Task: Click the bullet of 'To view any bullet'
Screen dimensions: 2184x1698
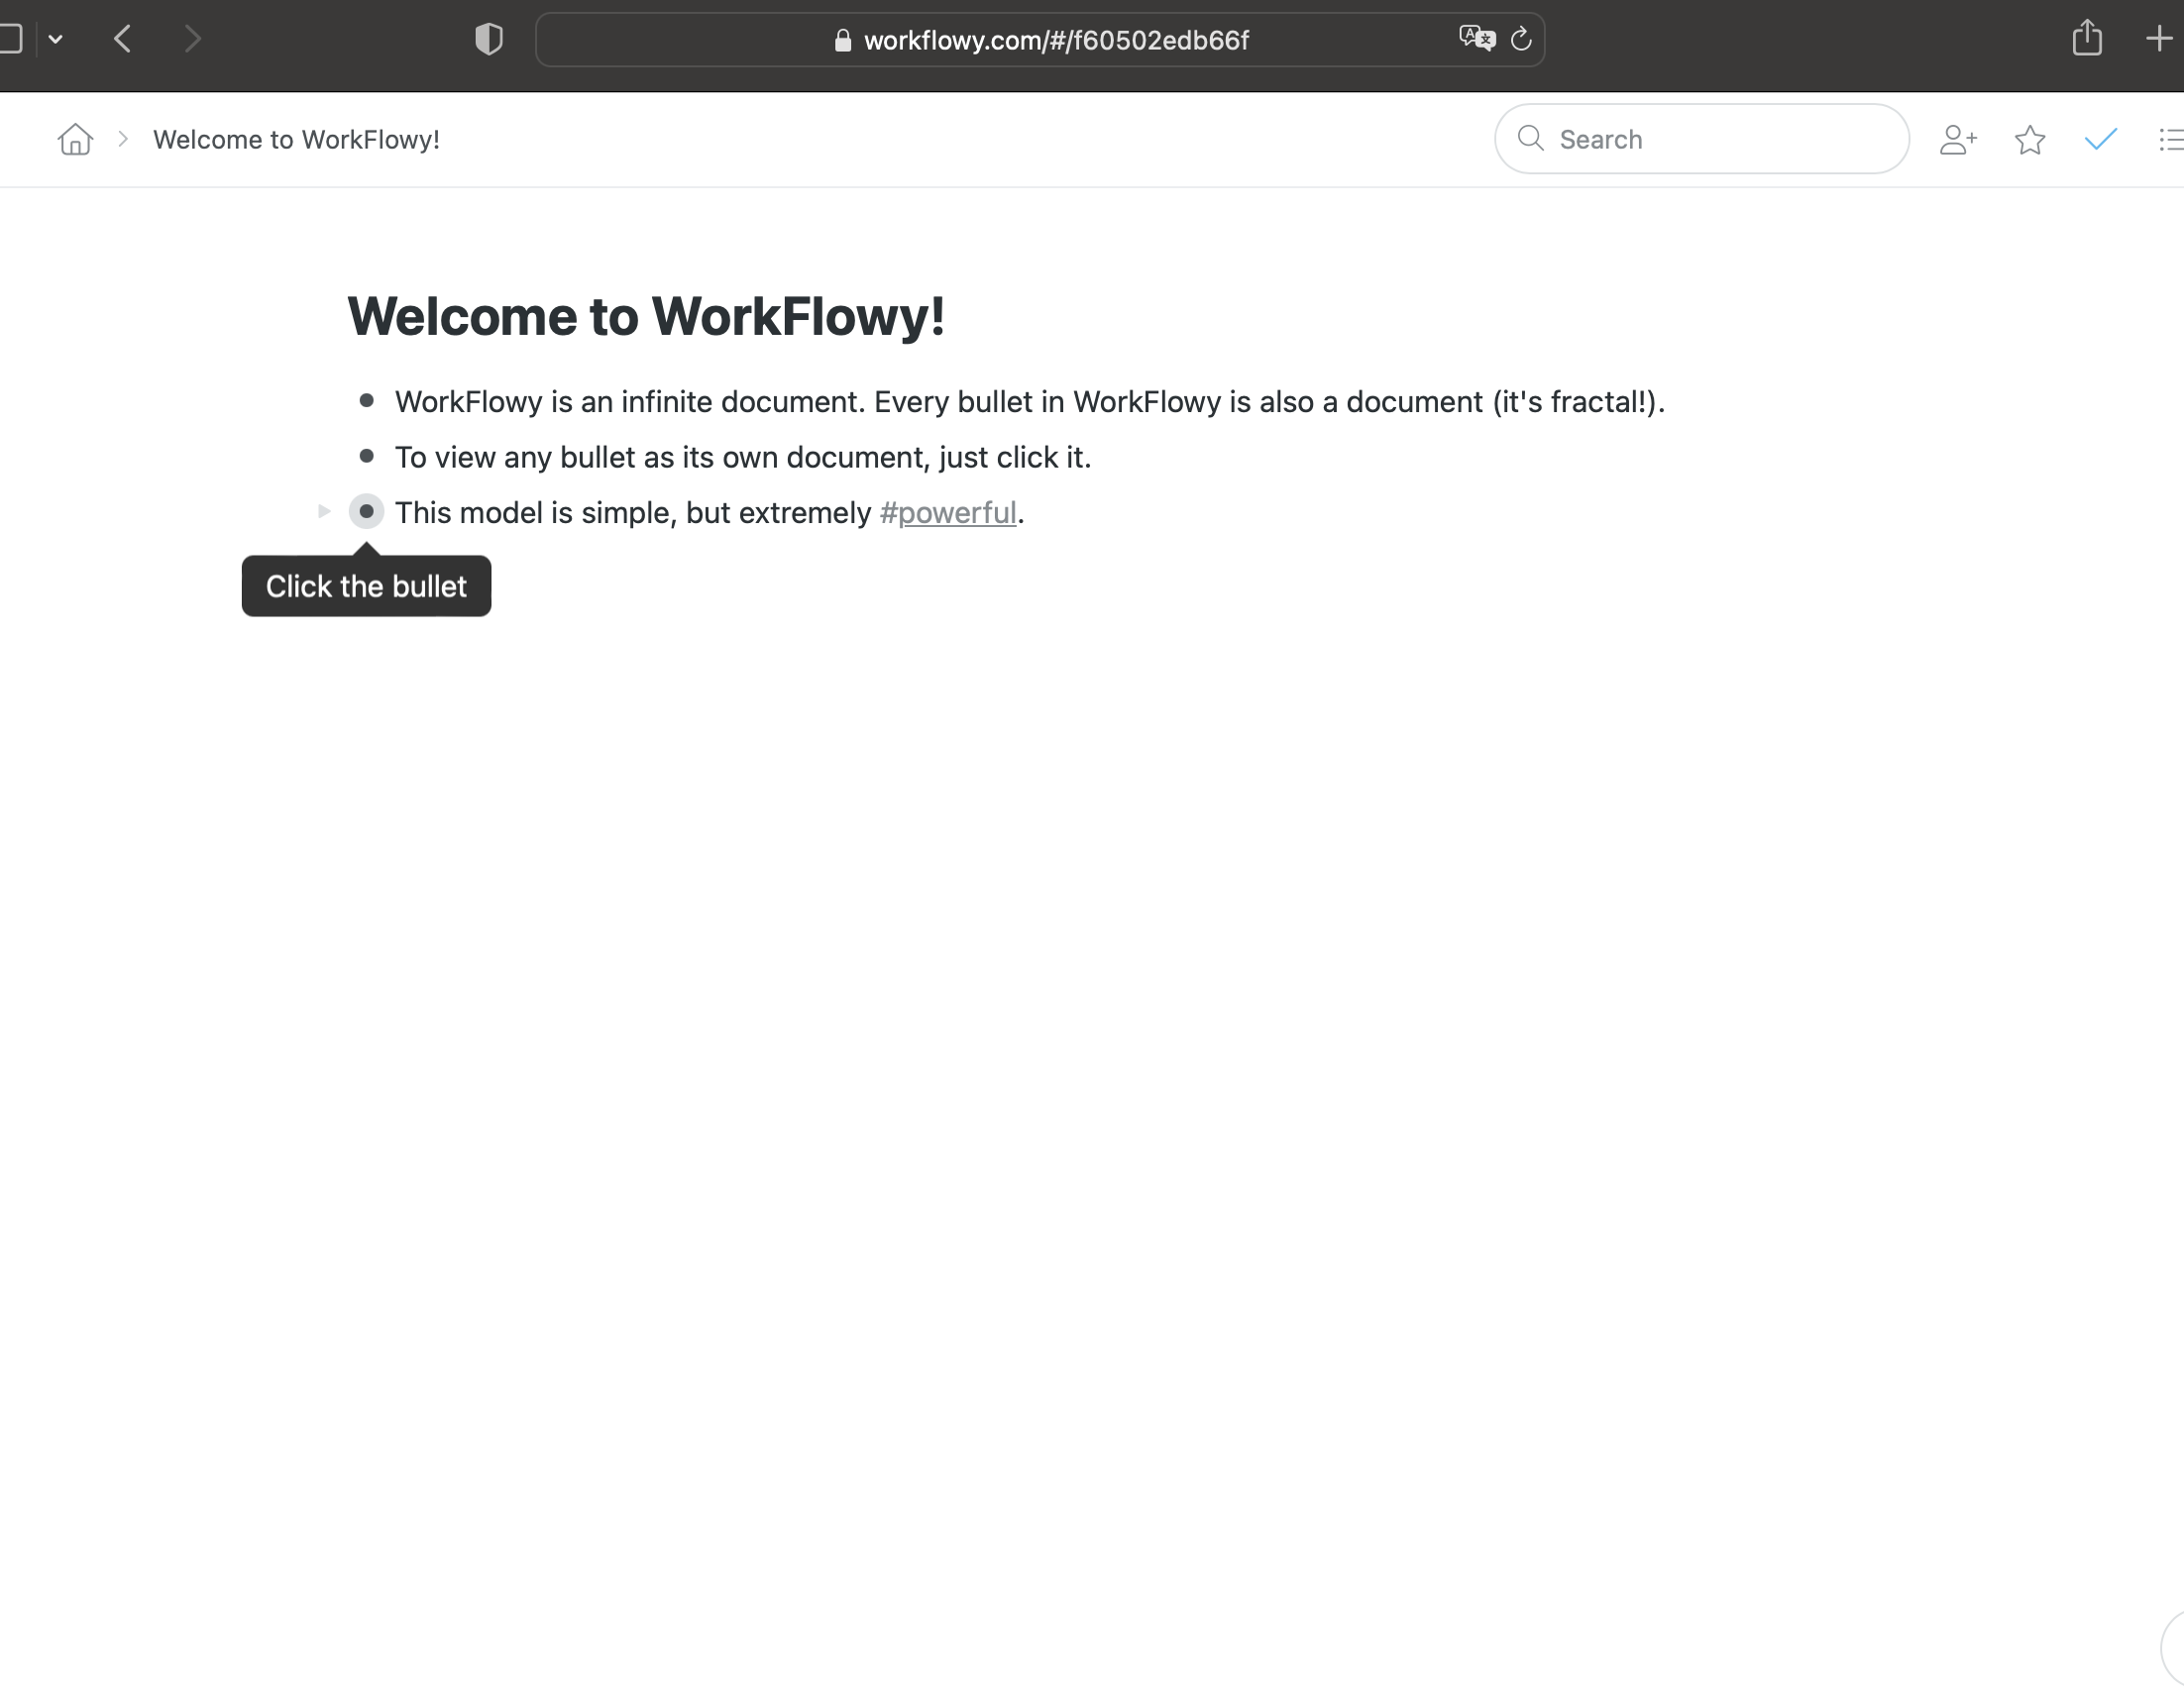Action: pyautogui.click(x=366, y=457)
